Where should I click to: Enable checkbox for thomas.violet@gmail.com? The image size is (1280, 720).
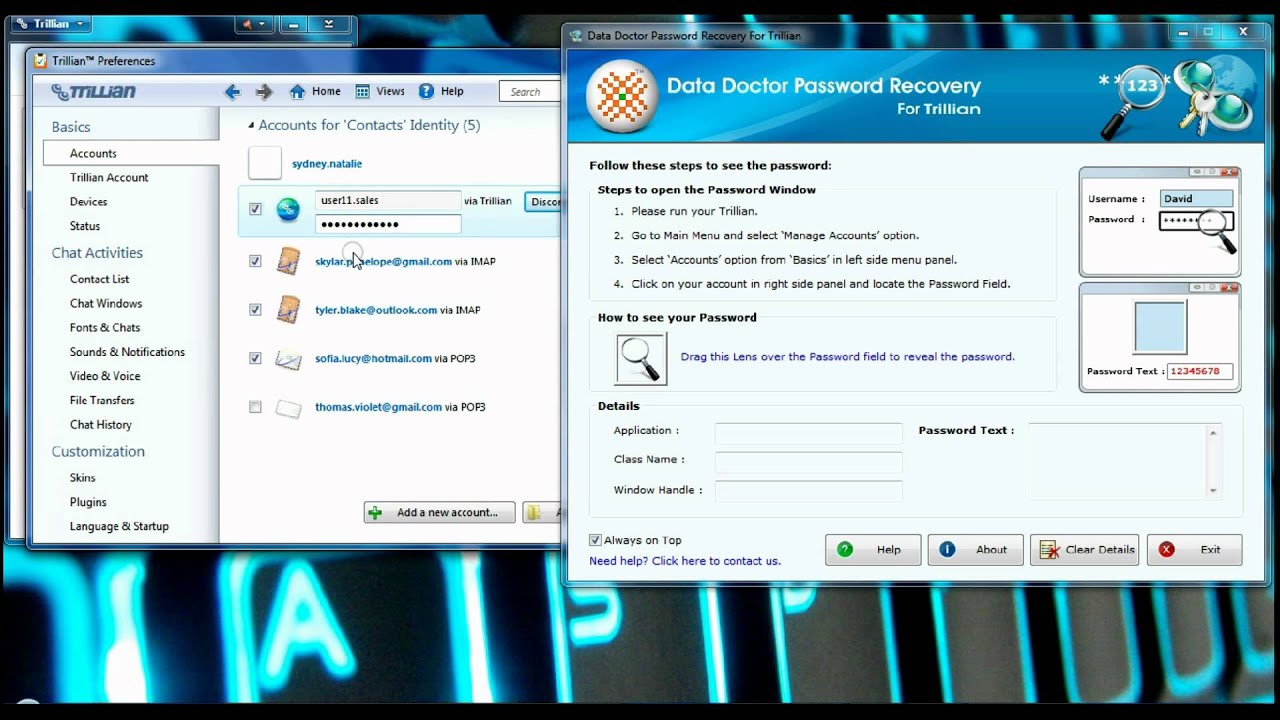click(255, 407)
